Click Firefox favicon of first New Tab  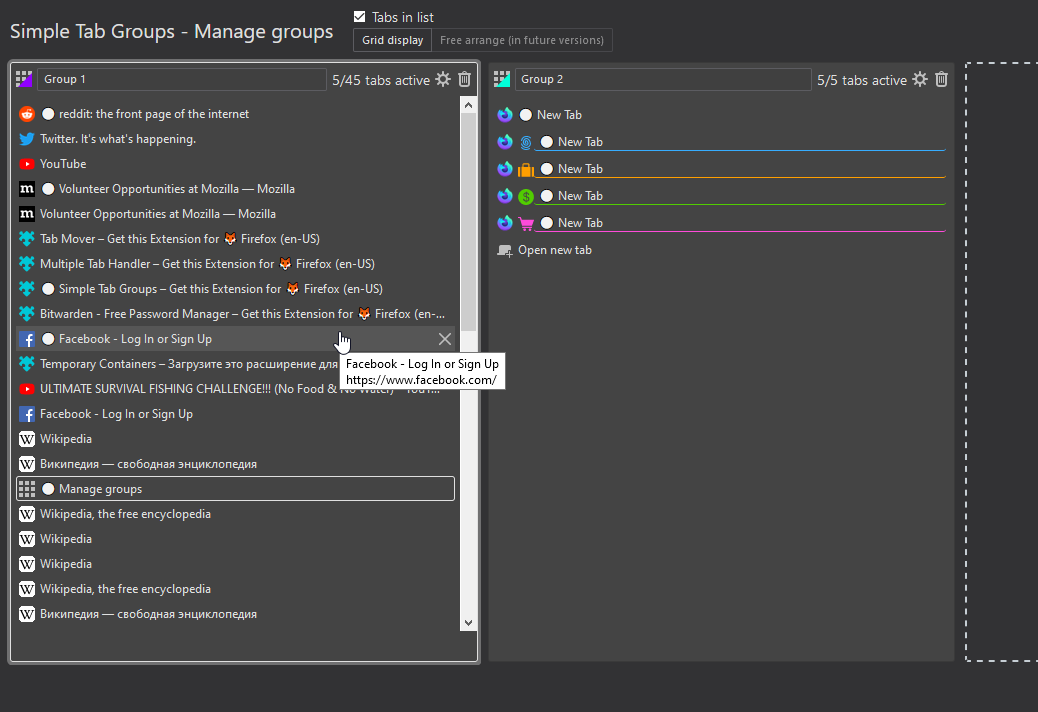click(504, 115)
